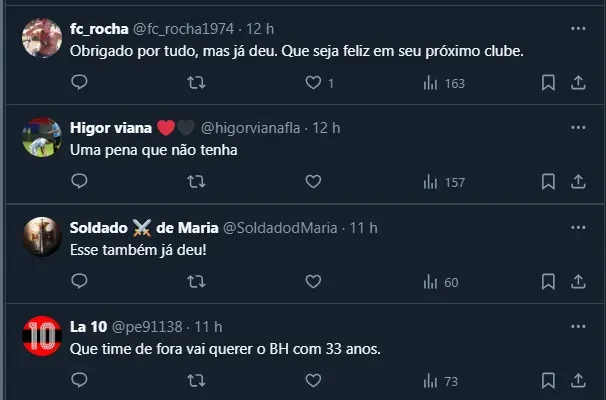Viewport: 606px width, 400px height.
Task: Reply to fc_rocha's tweet
Action: [80, 83]
